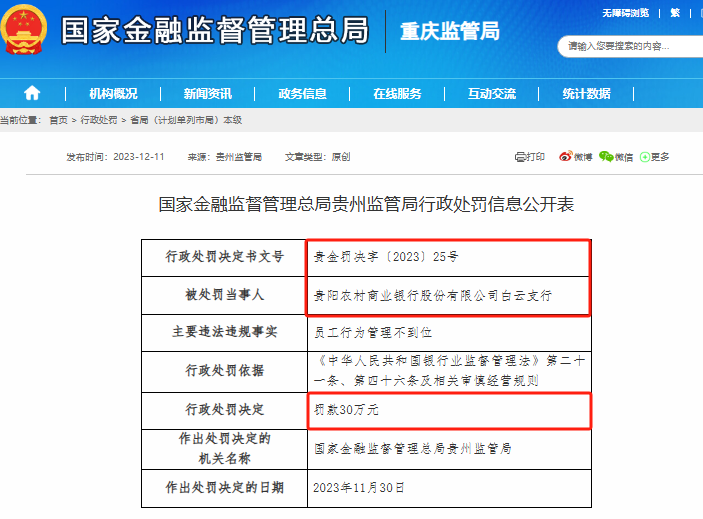Click the 行政处罚 breadcrumb link
The height and width of the screenshot is (519, 703).
click(99, 120)
